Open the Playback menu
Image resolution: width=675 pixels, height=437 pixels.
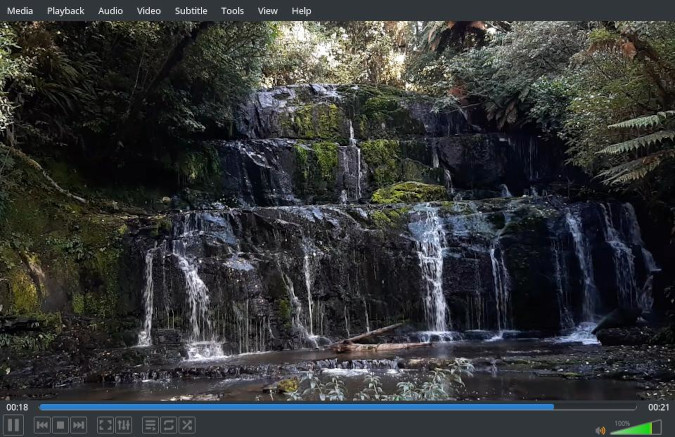point(65,11)
